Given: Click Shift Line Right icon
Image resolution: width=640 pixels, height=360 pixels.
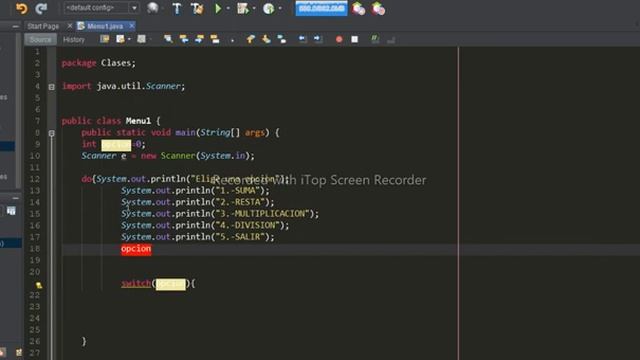Looking at the screenshot, I should pos(318,39).
